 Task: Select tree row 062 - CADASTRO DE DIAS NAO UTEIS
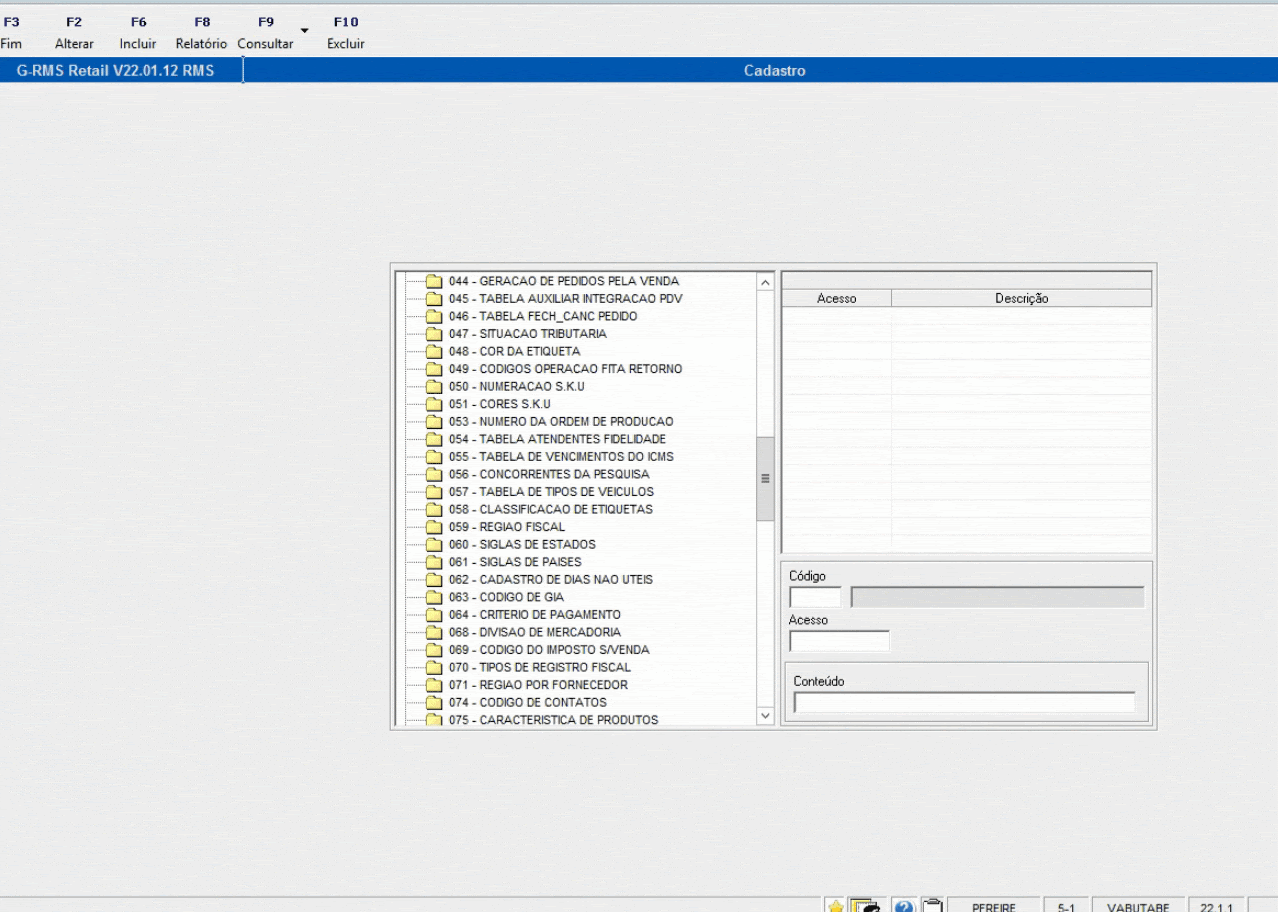pyautogui.click(x=551, y=580)
